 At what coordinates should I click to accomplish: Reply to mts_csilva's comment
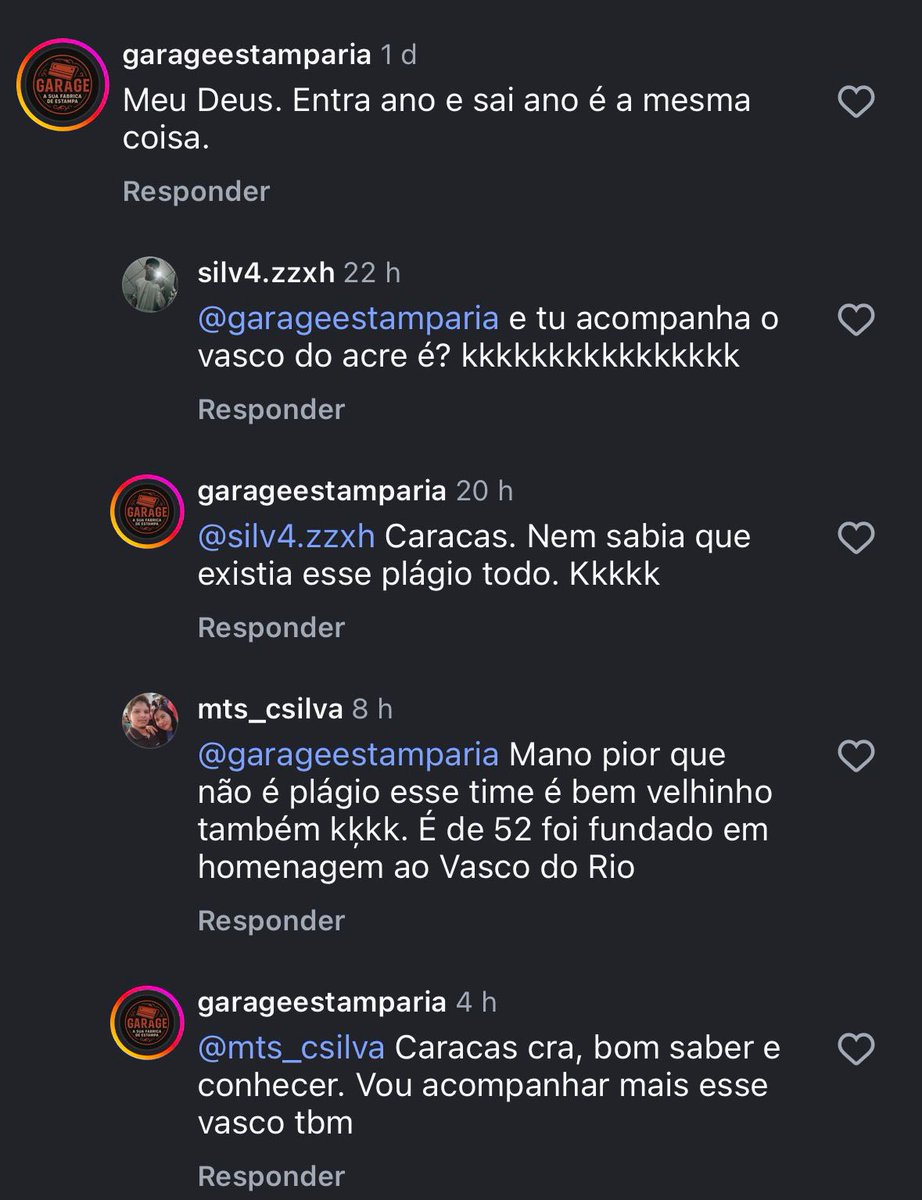coord(271,920)
